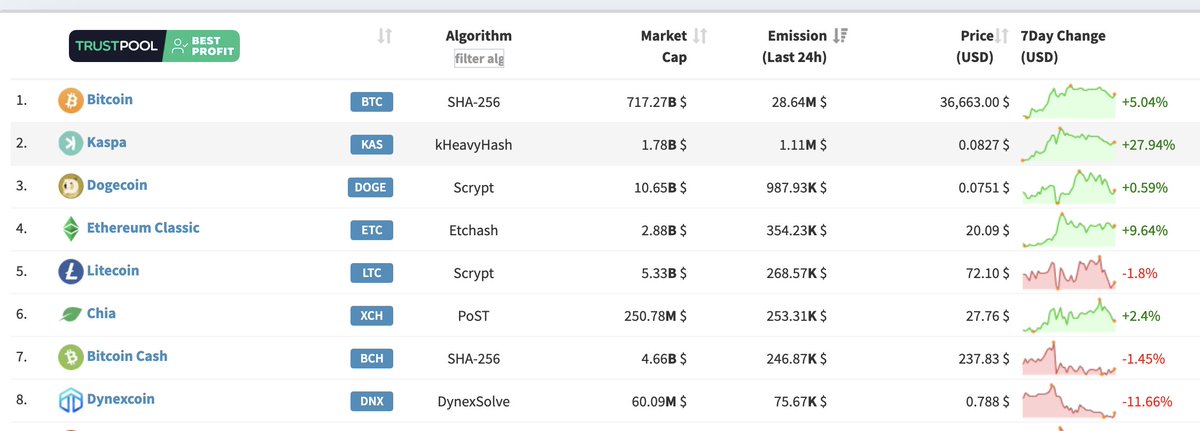The image size is (1200, 431).
Task: Click the Scrypt algorithm in Dogecoin row
Action: click(x=474, y=187)
